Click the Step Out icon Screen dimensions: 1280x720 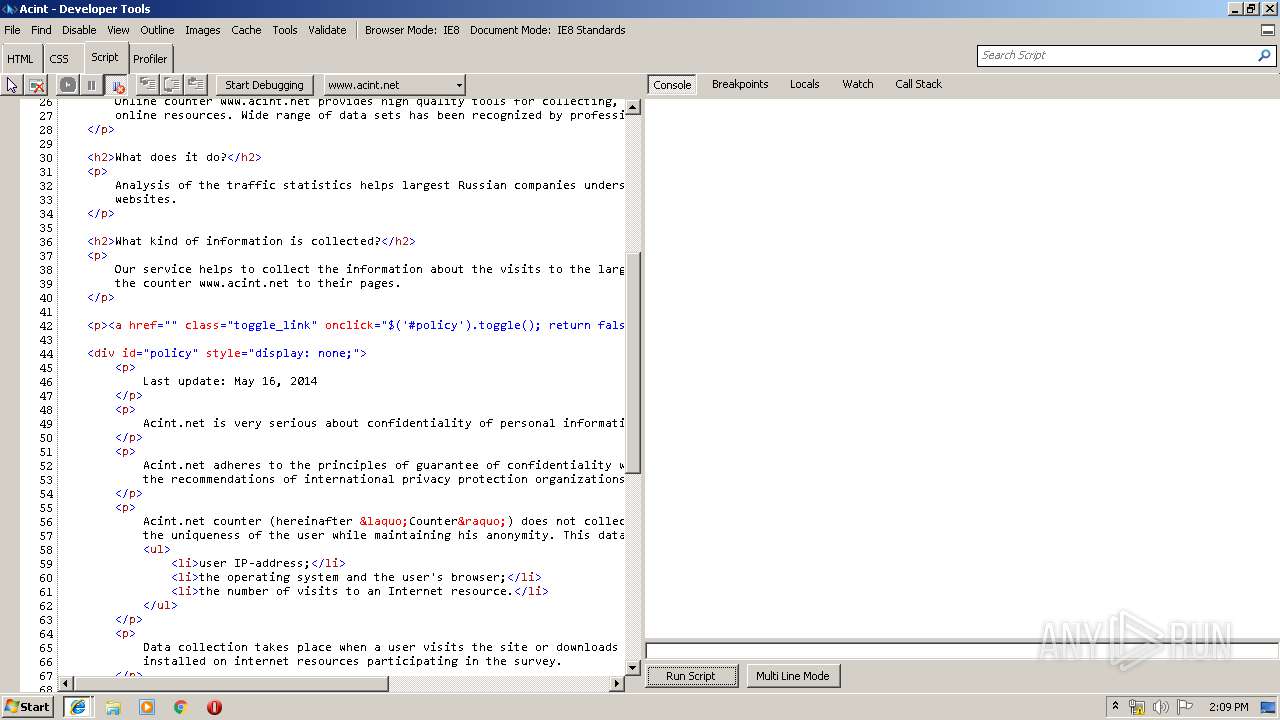point(195,85)
